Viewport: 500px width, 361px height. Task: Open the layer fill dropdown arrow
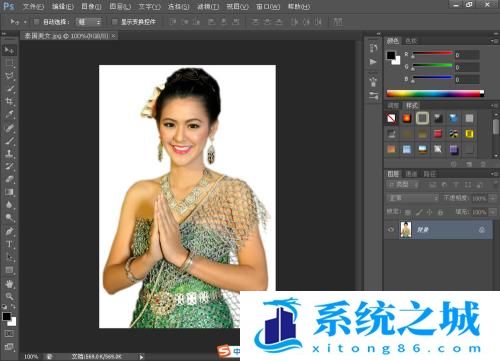point(493,212)
